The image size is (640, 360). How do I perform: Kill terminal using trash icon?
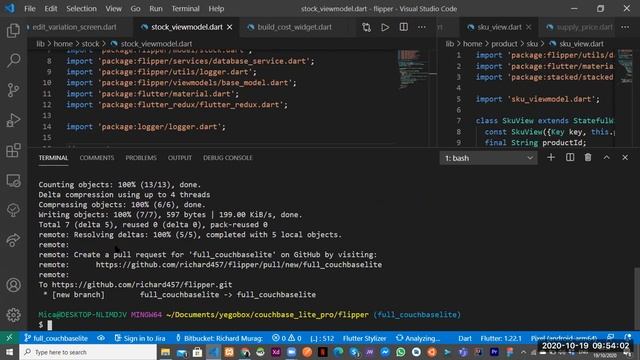(x=588, y=158)
